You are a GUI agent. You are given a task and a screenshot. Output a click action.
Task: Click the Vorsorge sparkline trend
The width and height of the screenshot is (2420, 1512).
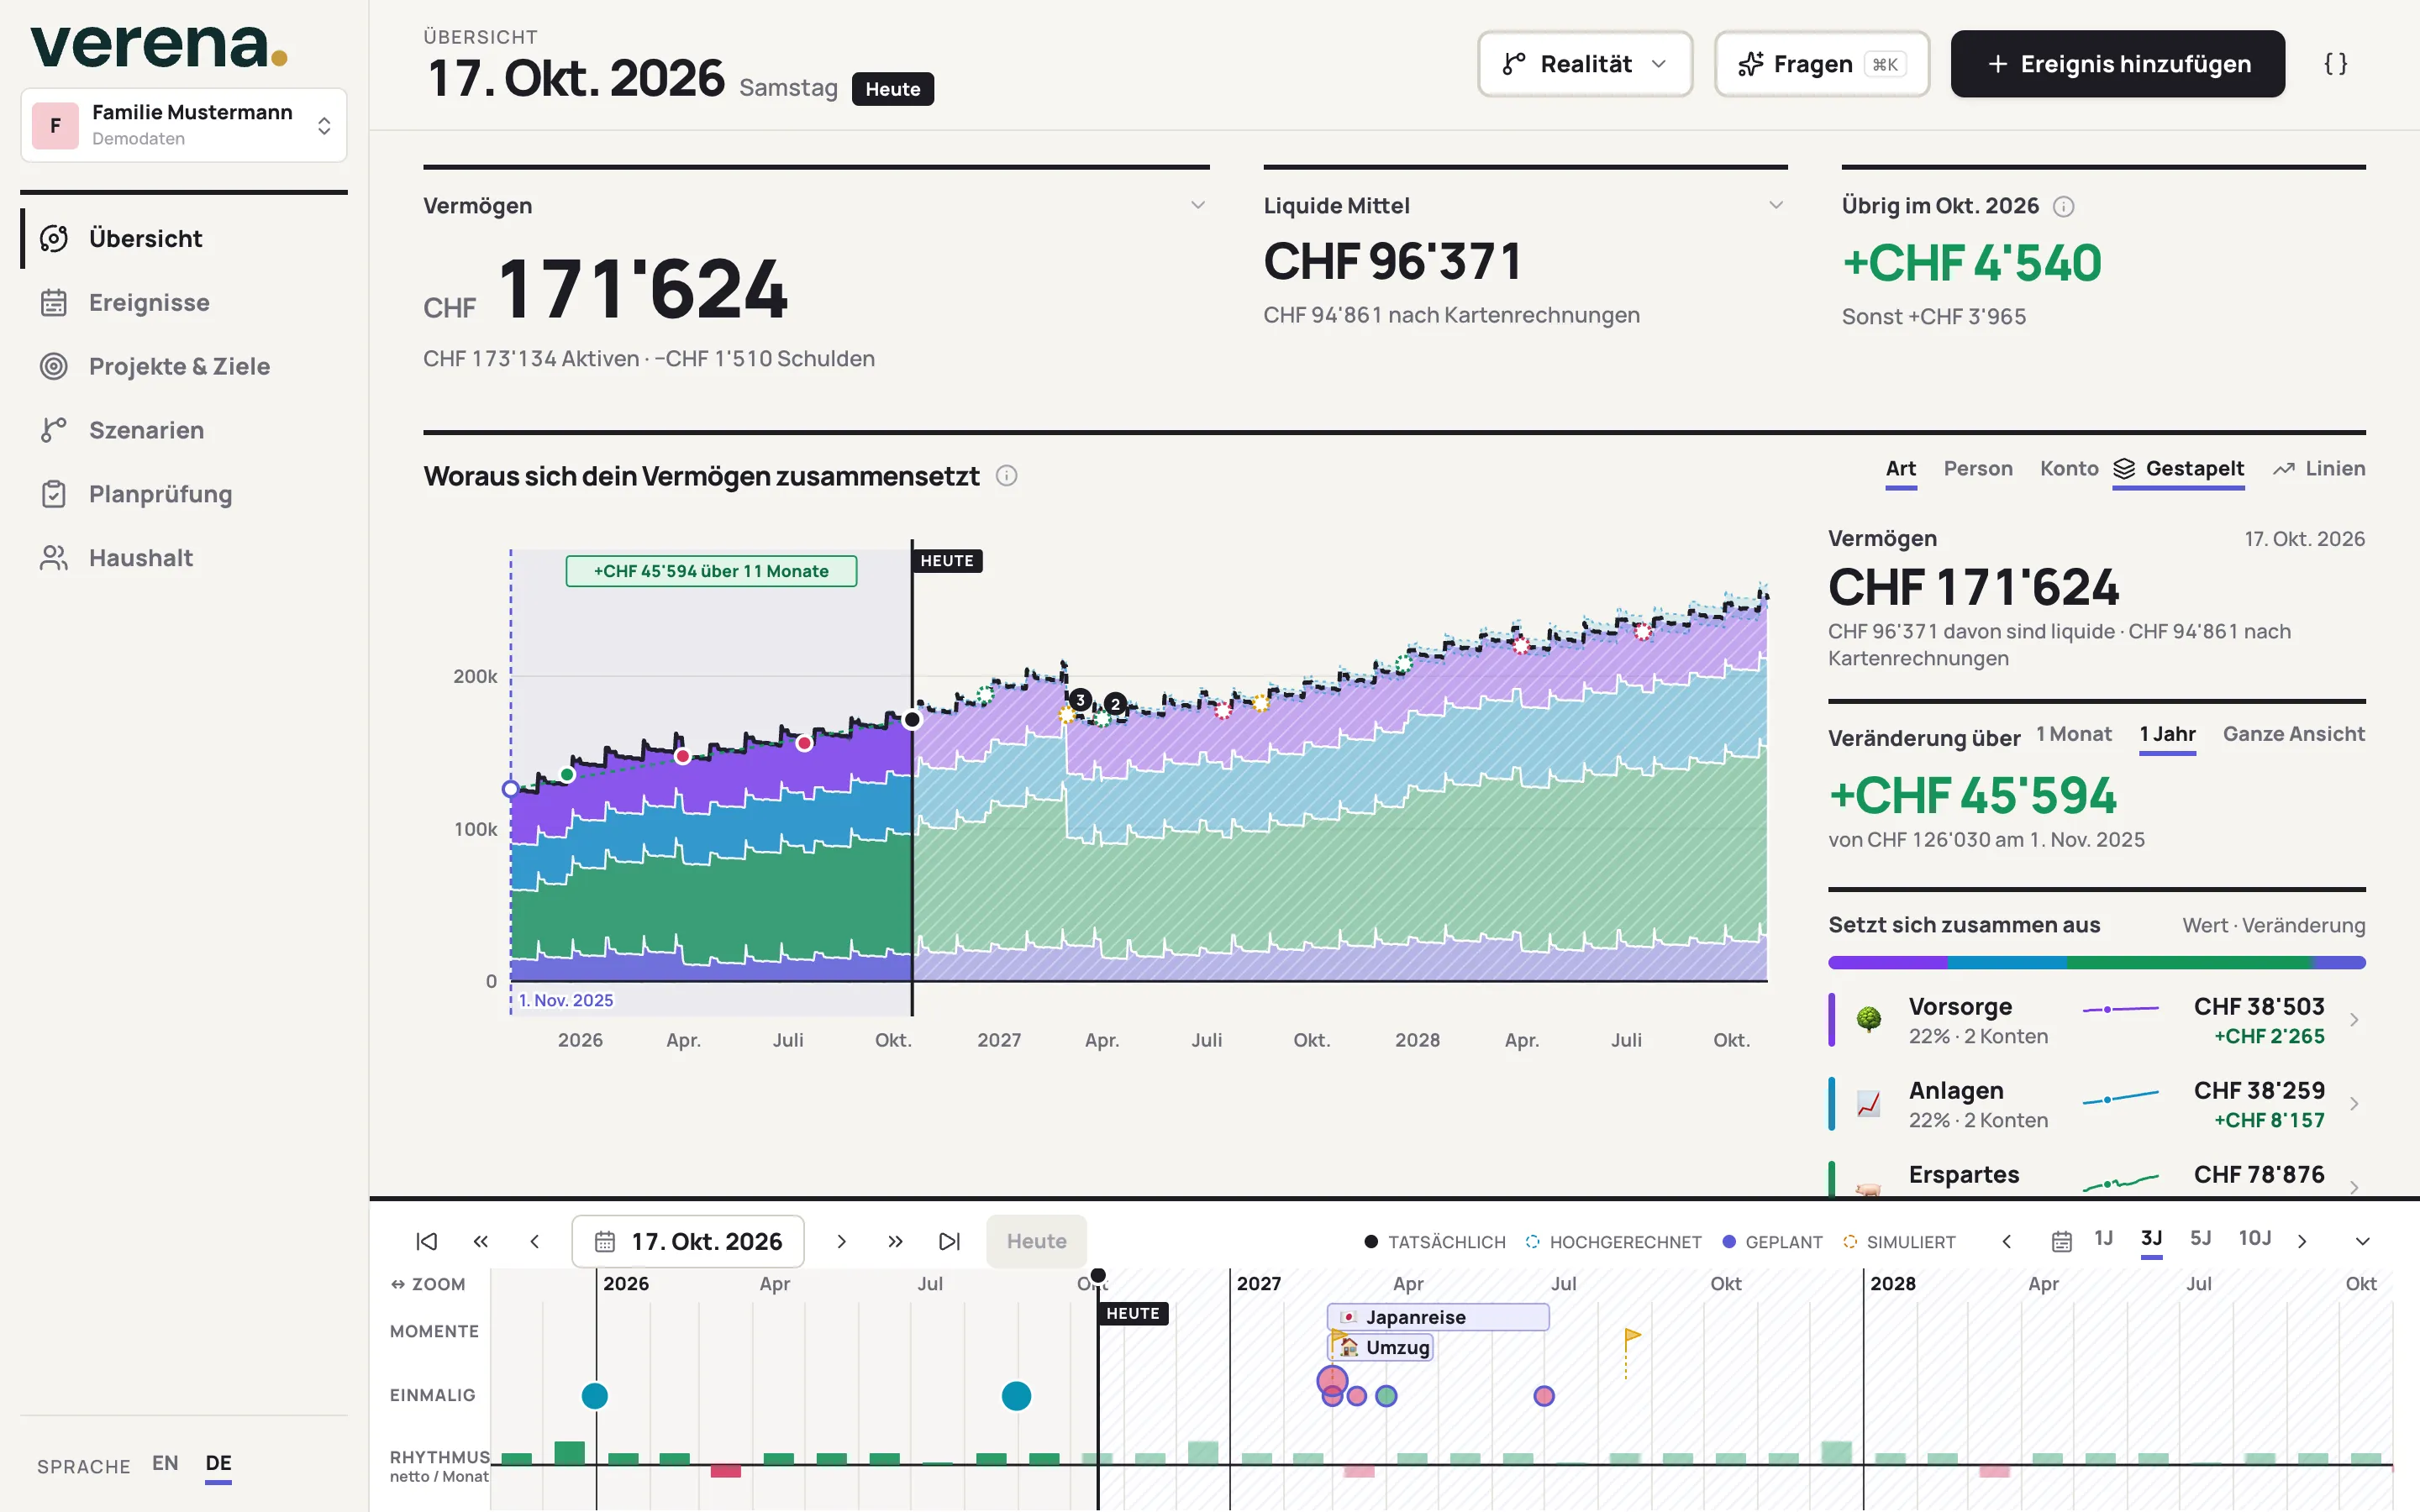point(2121,1010)
